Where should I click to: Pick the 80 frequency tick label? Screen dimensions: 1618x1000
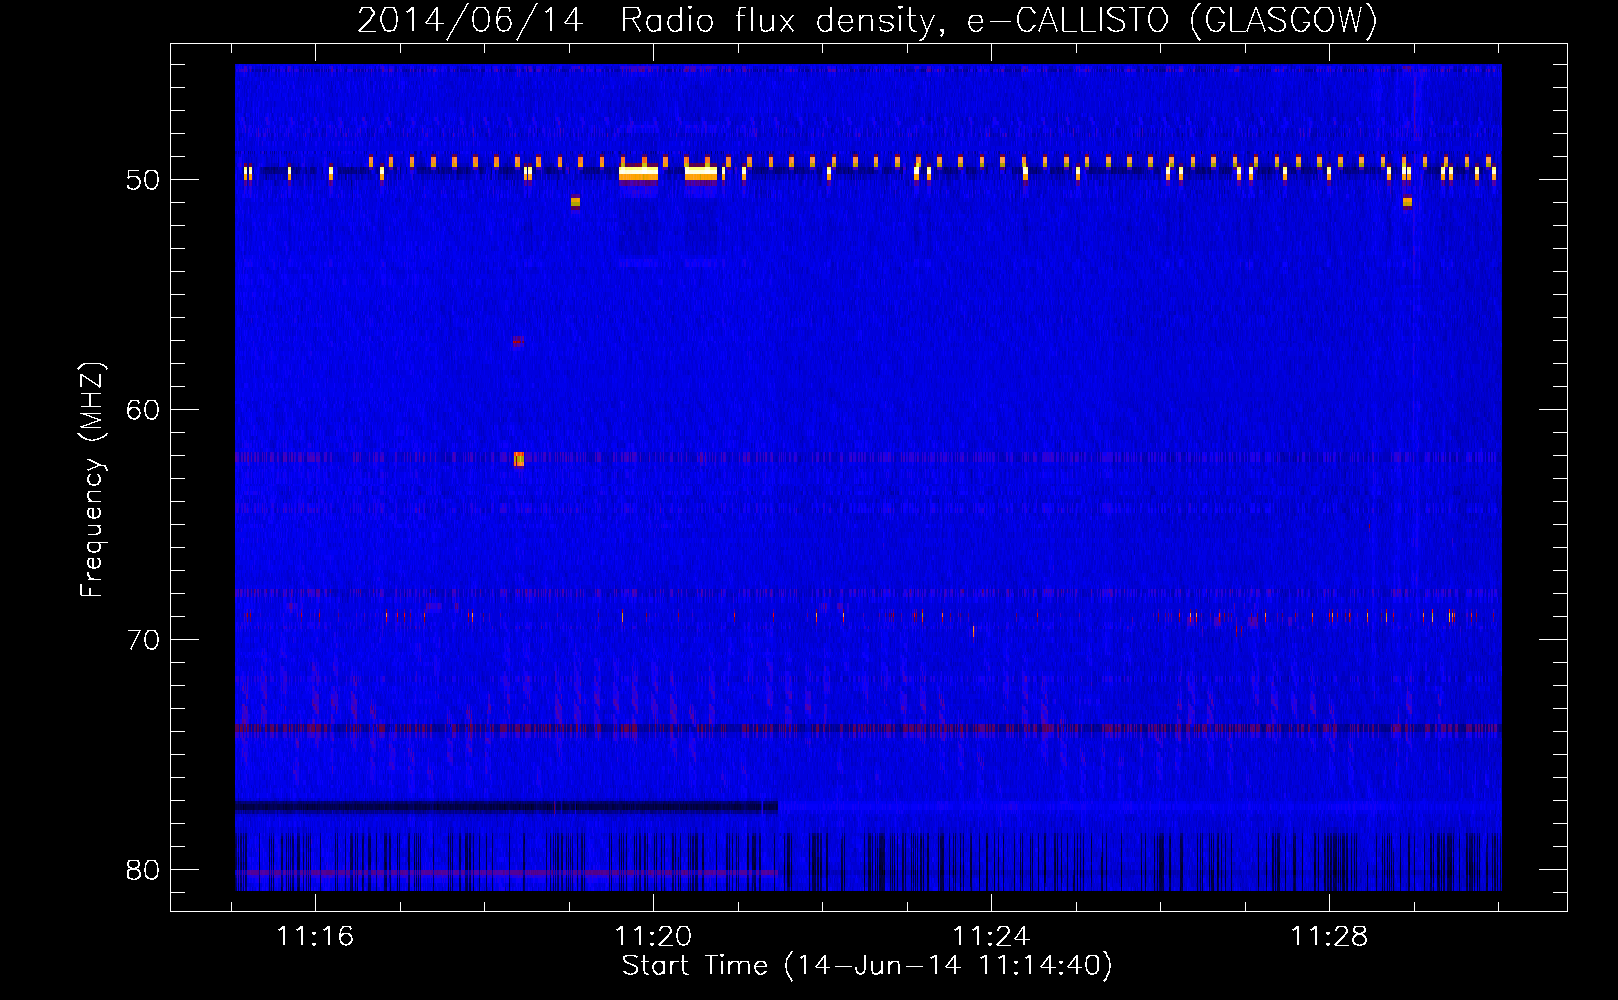(x=144, y=870)
